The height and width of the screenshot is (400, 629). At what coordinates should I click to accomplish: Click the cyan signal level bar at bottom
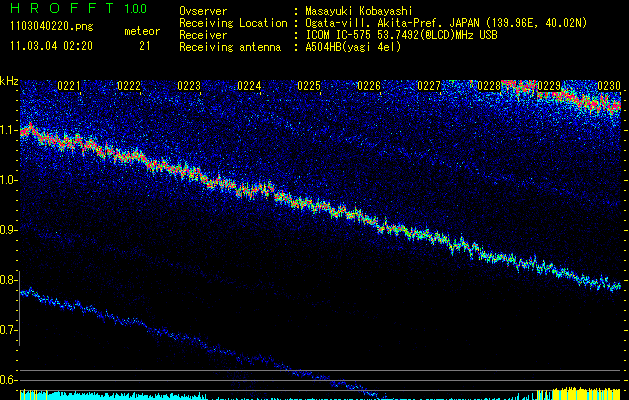click(80, 396)
